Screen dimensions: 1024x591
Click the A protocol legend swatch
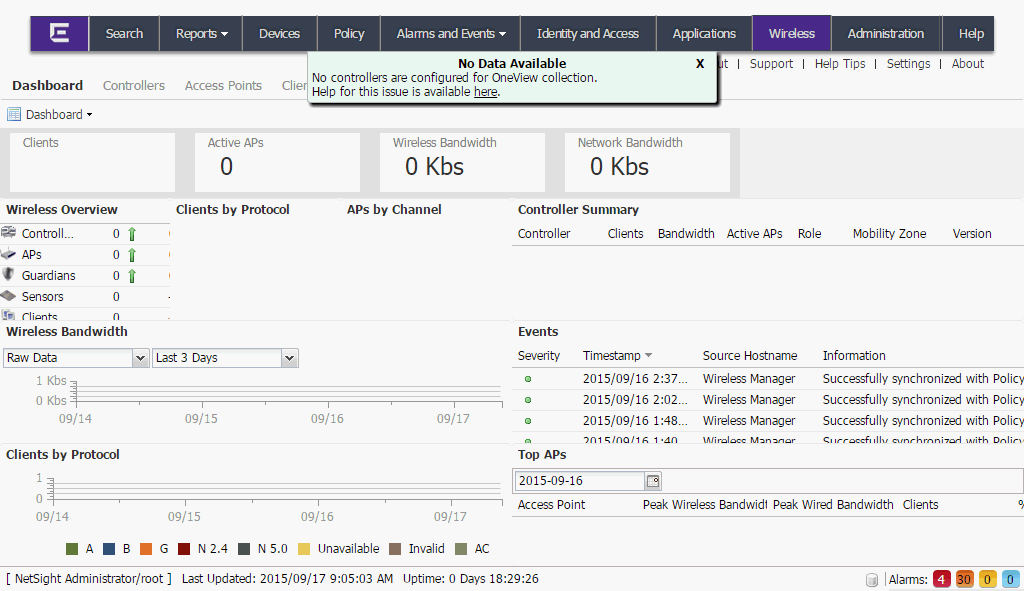(72, 549)
